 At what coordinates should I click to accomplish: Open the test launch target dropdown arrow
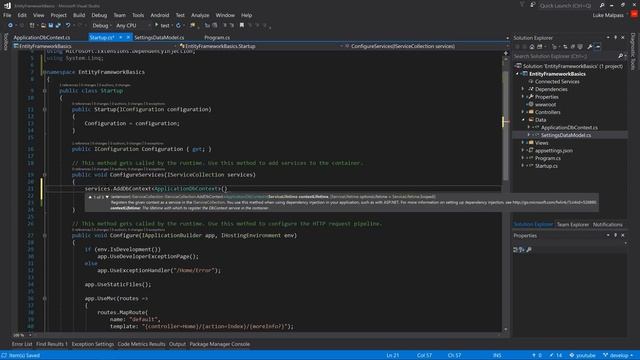pos(173,25)
